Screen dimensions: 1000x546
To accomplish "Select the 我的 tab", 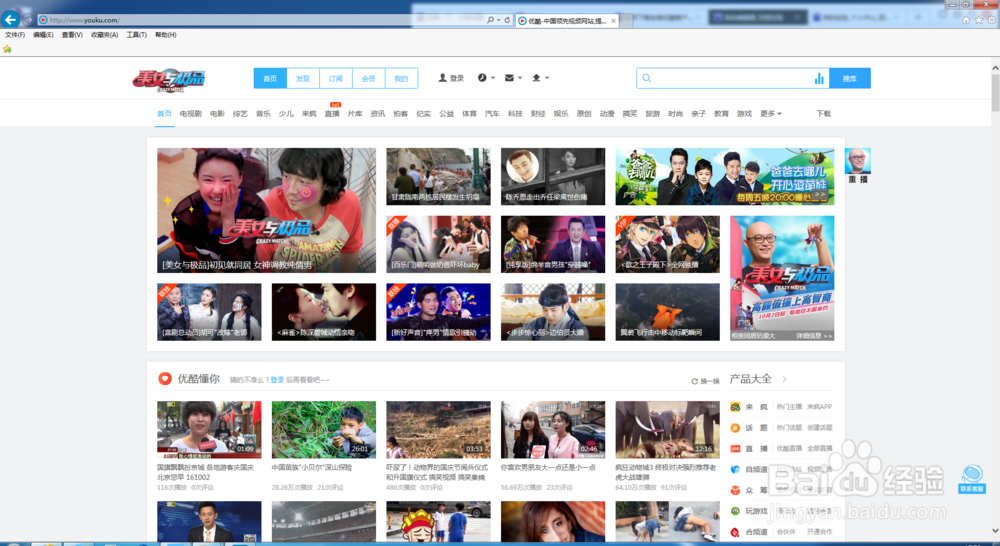I will (x=401, y=78).
